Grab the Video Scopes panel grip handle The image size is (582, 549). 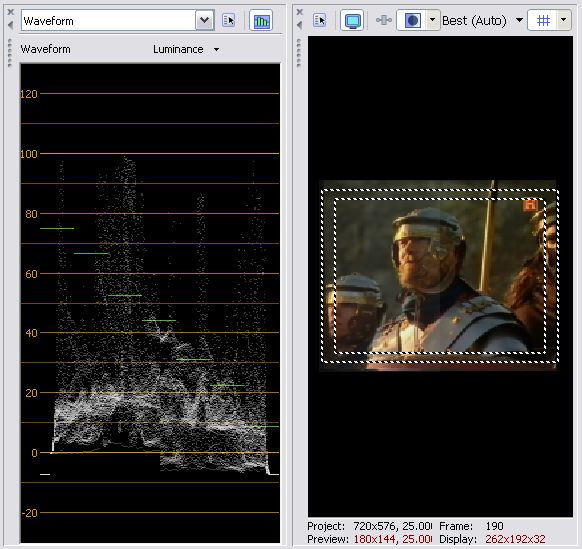point(10,52)
